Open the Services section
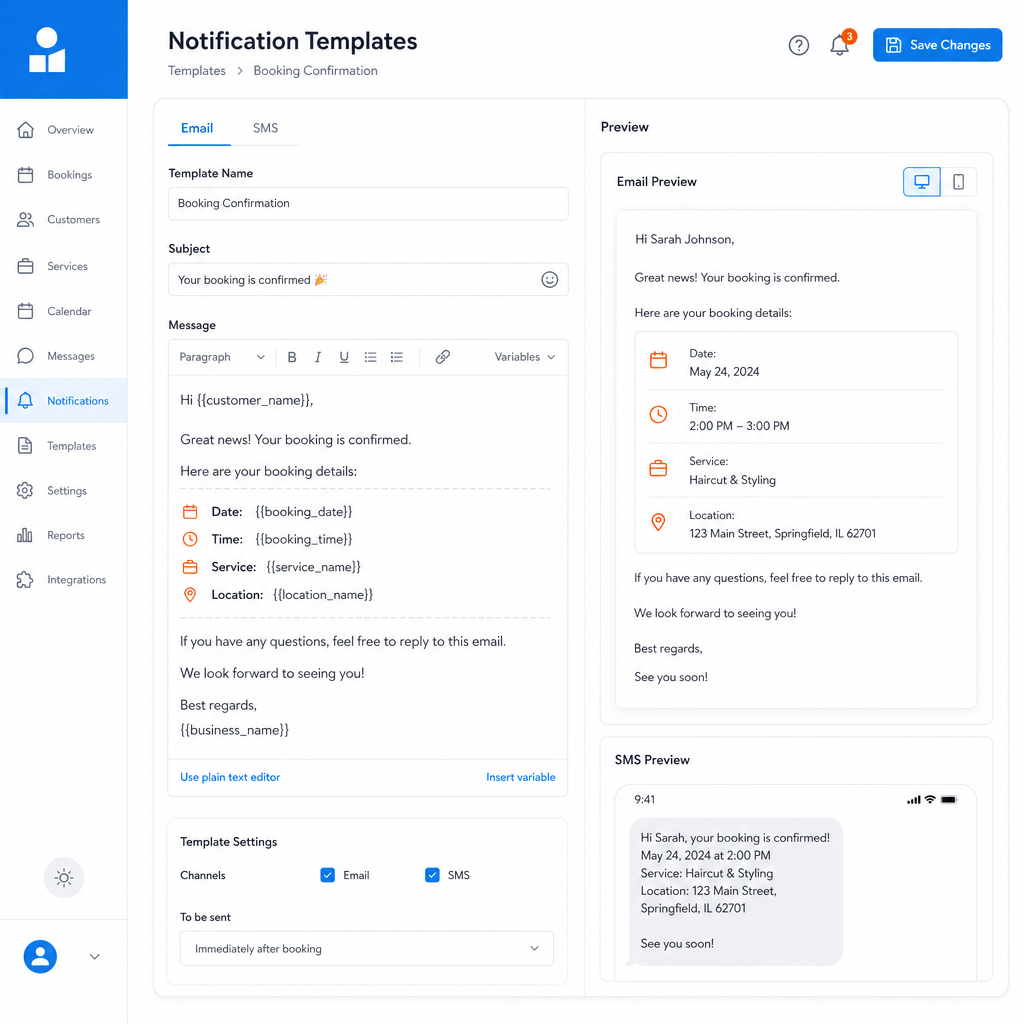The height and width of the screenshot is (1024, 1024). point(63,266)
